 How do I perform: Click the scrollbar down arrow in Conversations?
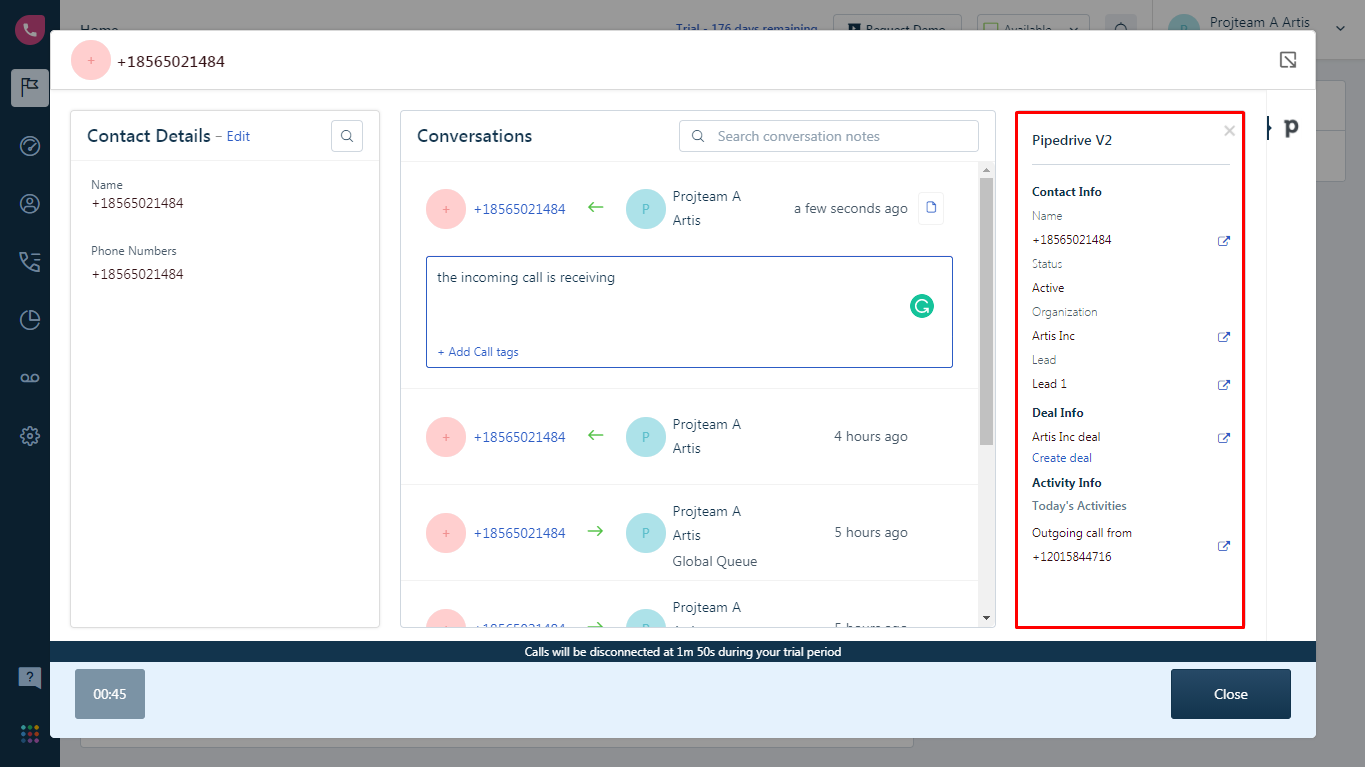pos(987,618)
